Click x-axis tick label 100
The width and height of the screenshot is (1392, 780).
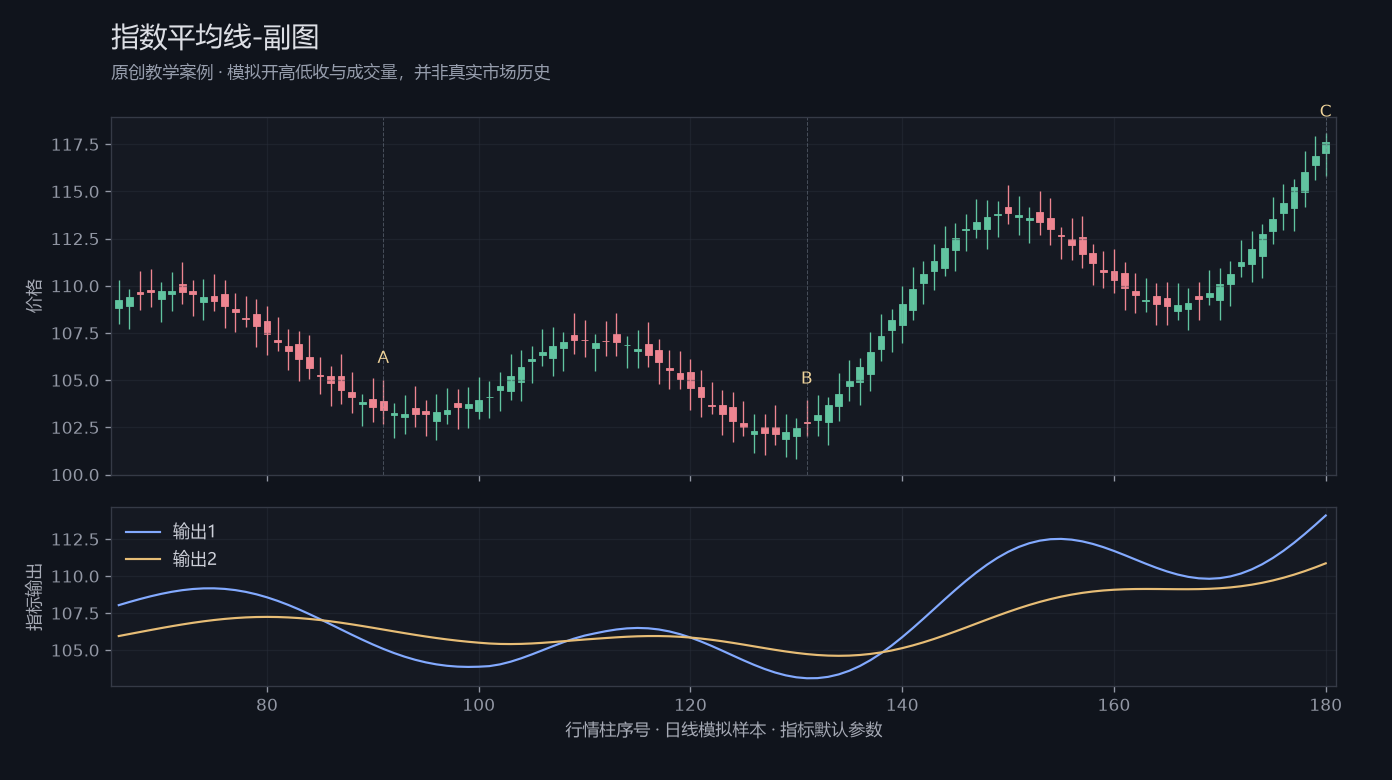point(479,704)
